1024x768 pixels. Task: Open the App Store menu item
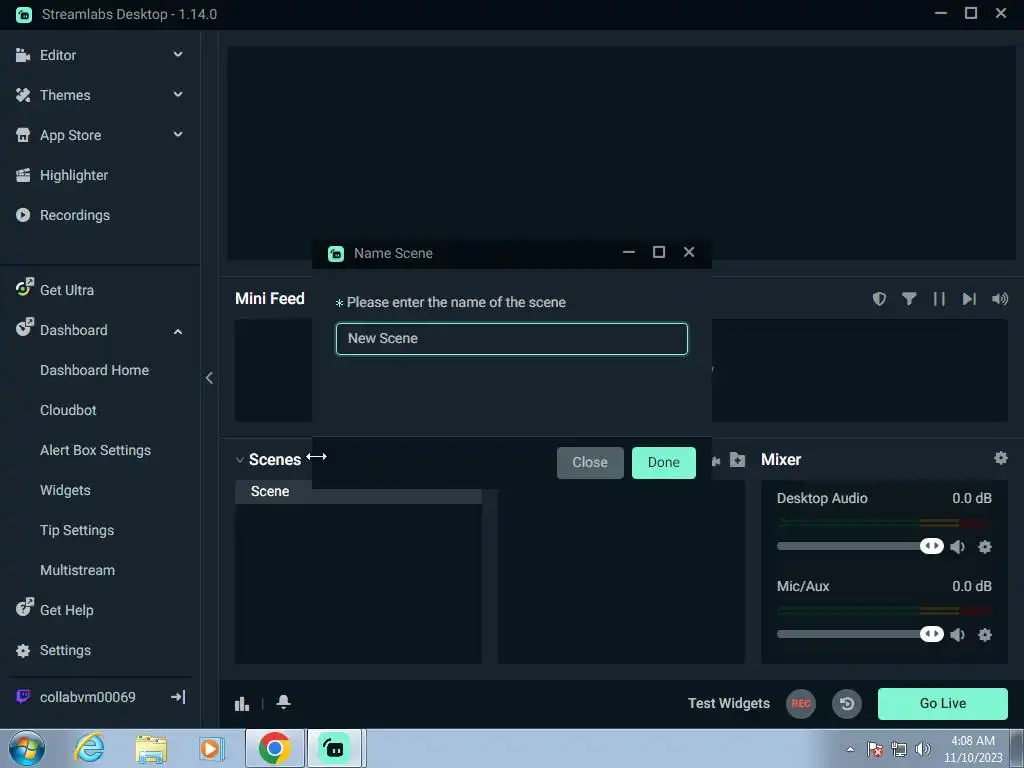(71, 135)
